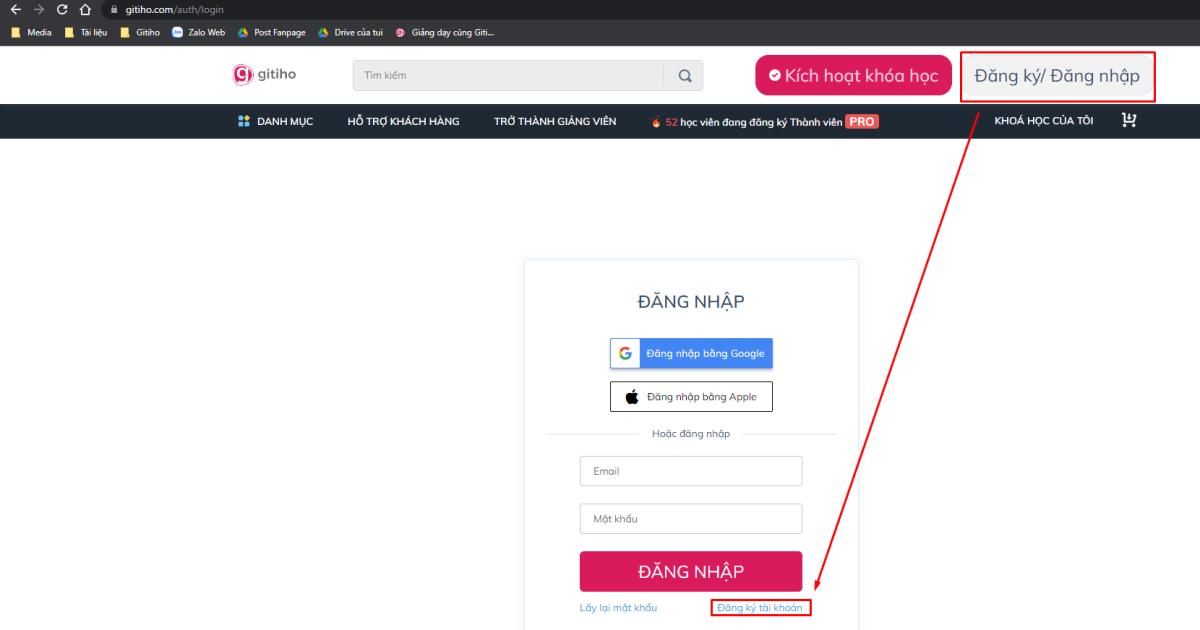The image size is (1200, 630).
Task: Click Đăng ký tài khoản link
Action: tap(760, 607)
